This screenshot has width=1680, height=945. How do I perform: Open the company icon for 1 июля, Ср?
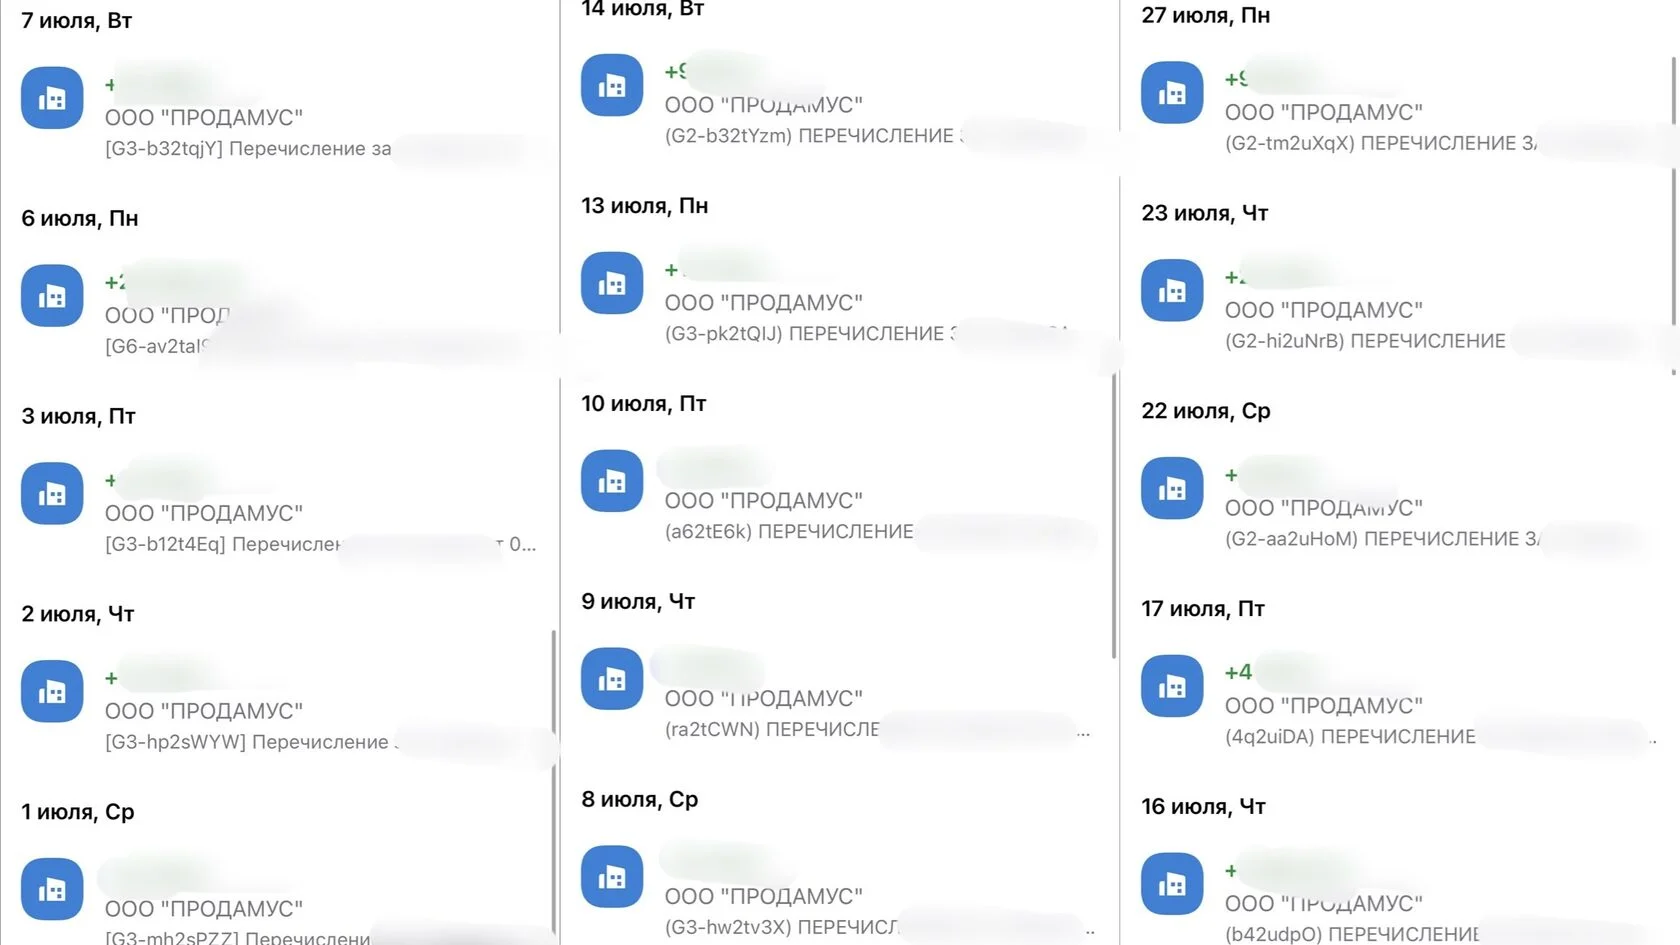click(x=52, y=889)
